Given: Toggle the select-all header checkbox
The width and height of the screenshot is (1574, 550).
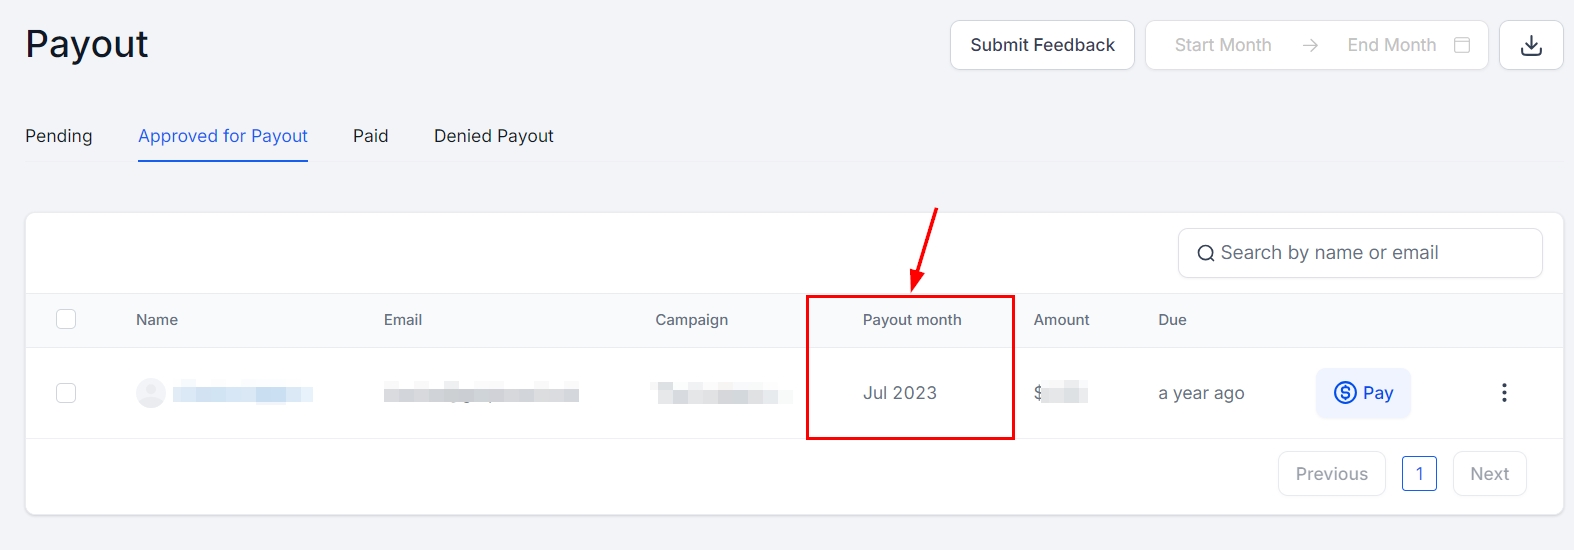Looking at the screenshot, I should (x=66, y=319).
